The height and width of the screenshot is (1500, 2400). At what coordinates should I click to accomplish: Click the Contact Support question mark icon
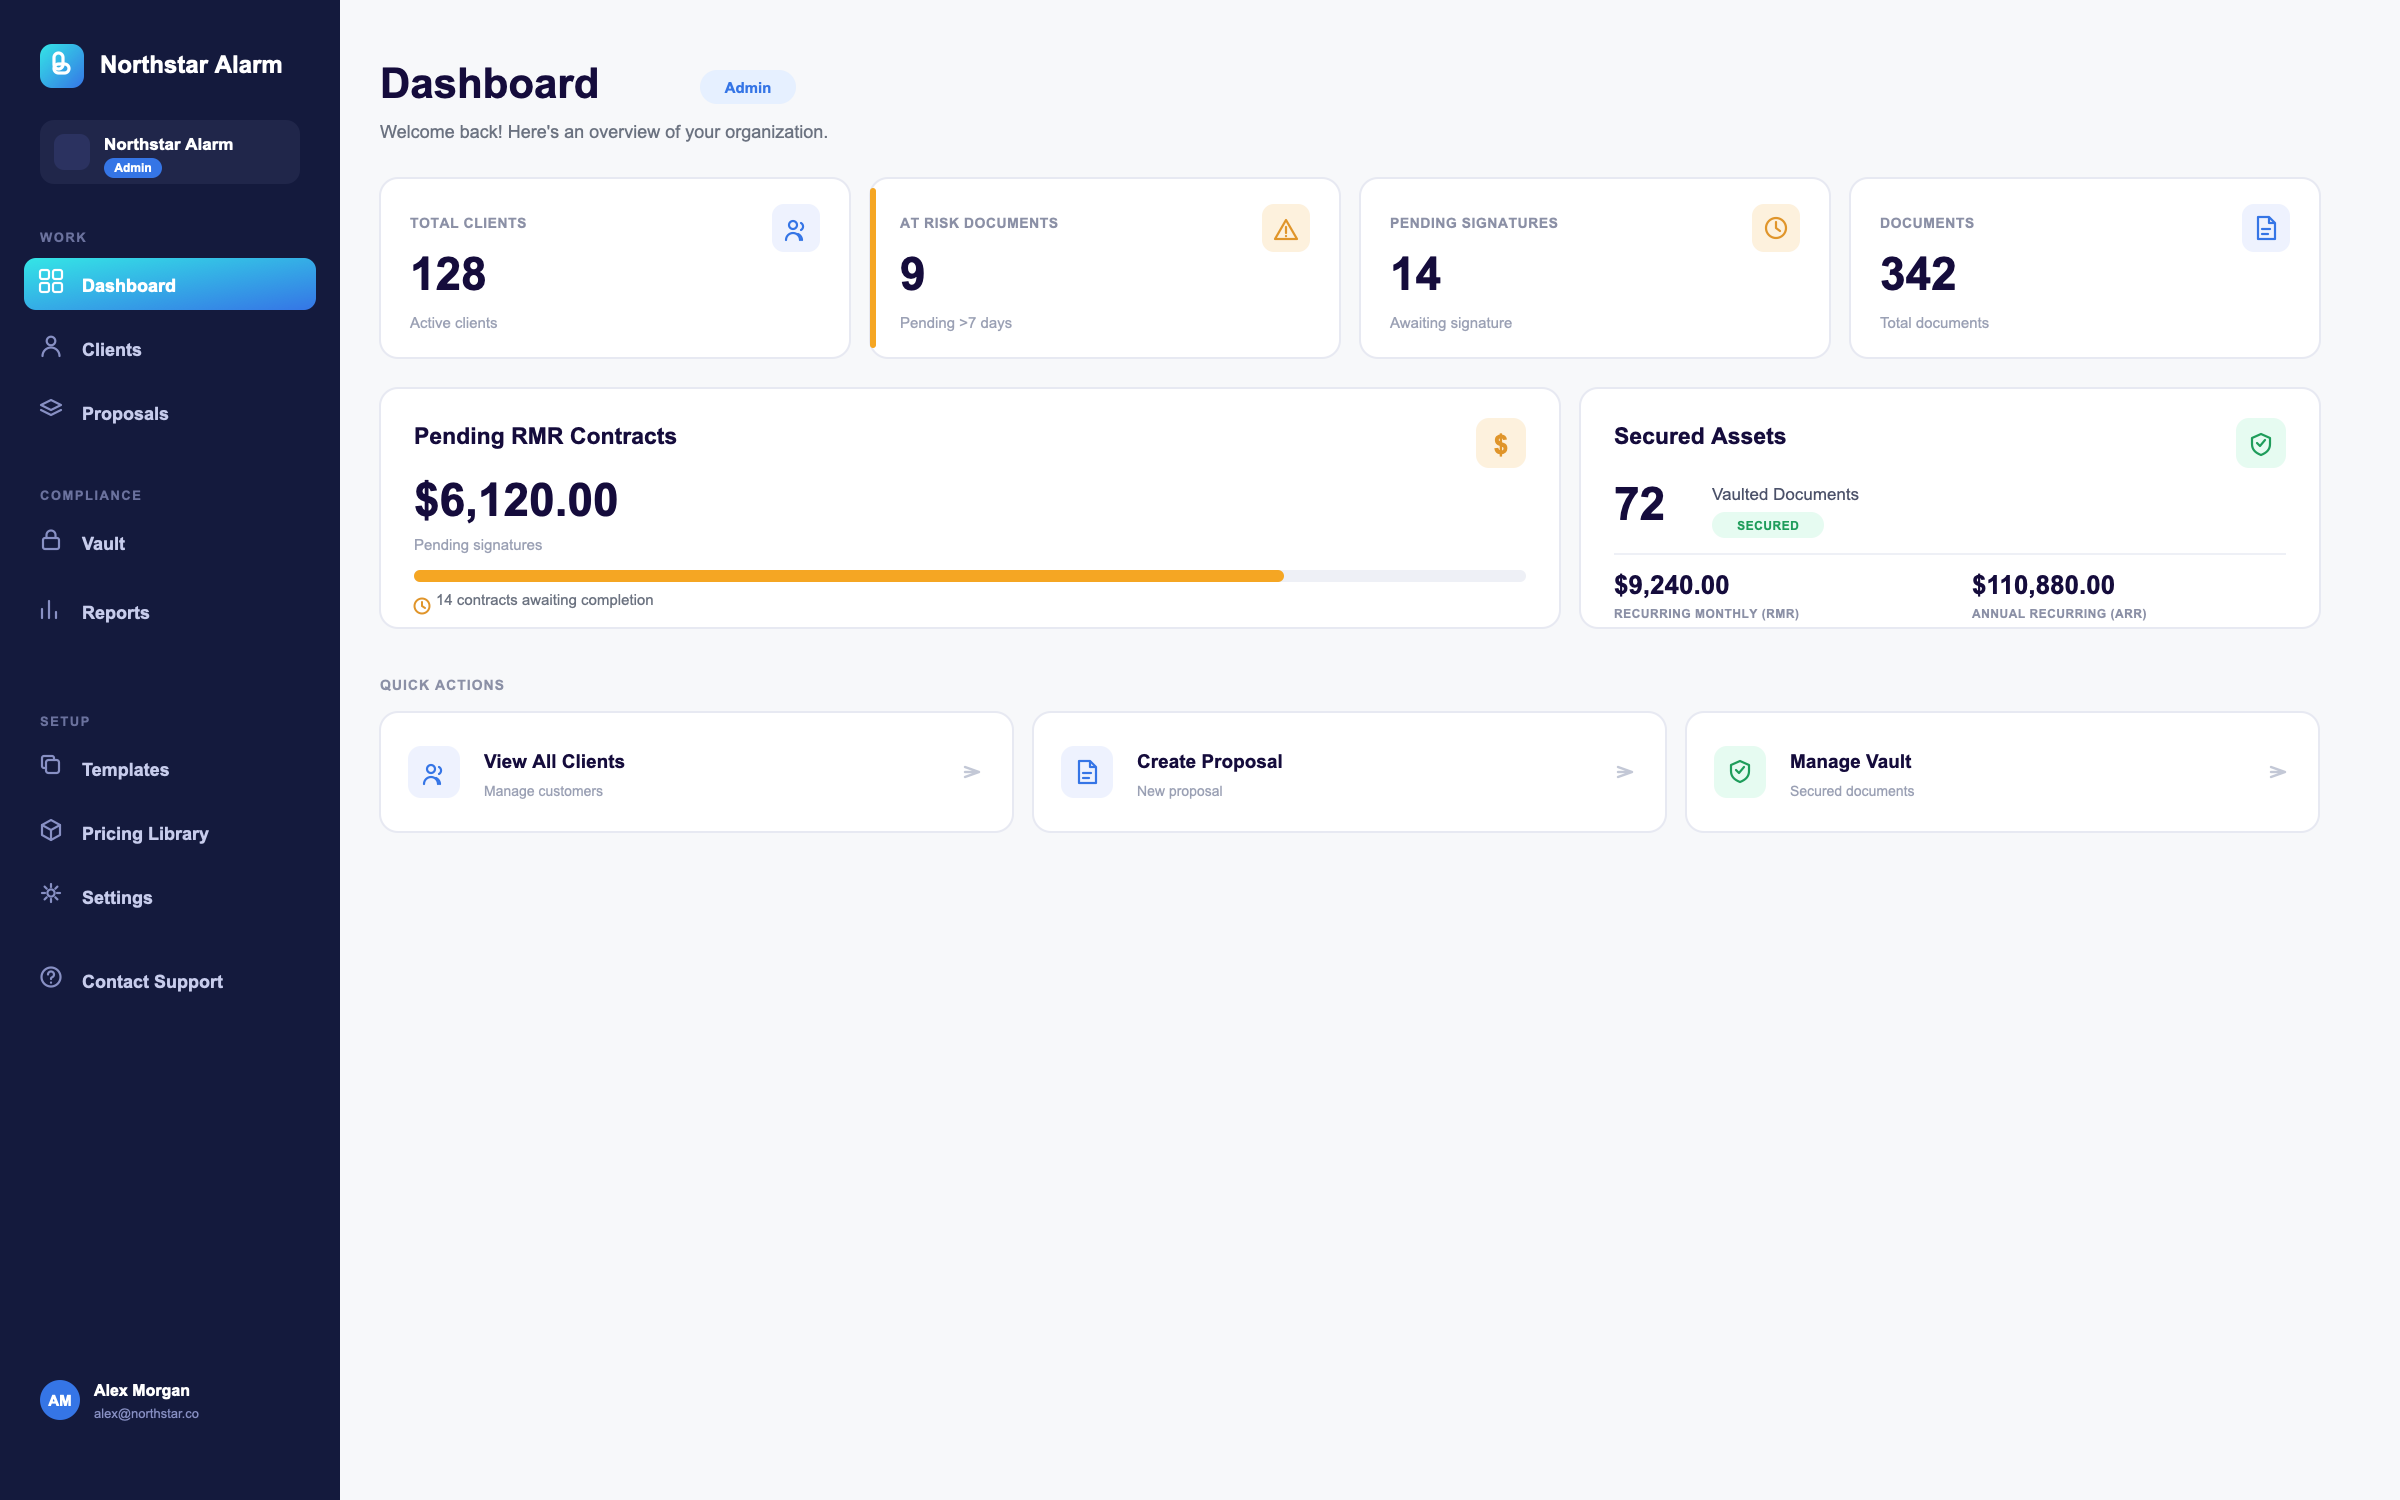tap(51, 977)
